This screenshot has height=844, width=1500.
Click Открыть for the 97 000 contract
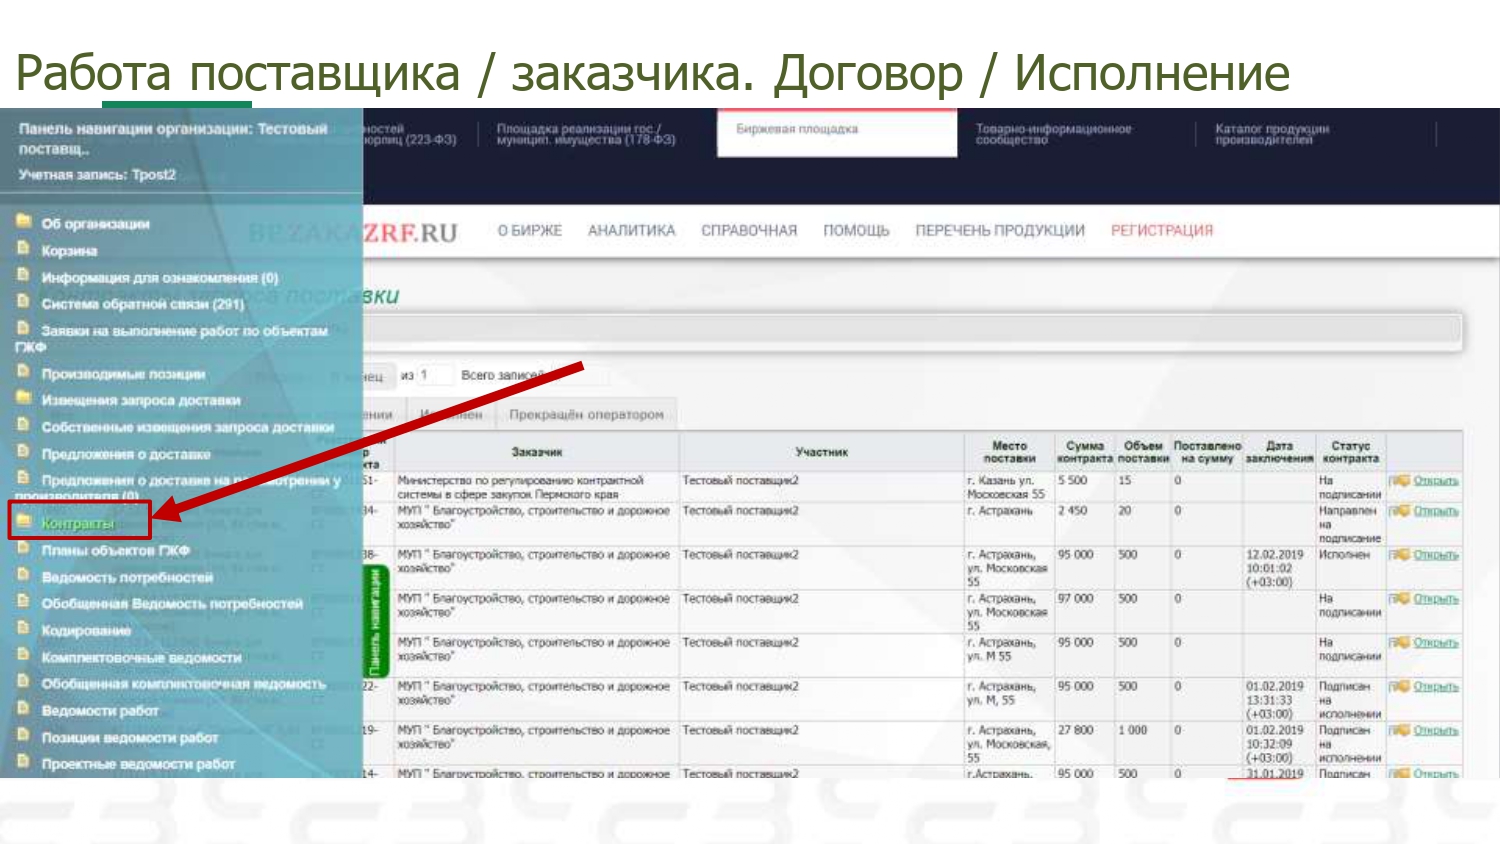coord(1435,599)
